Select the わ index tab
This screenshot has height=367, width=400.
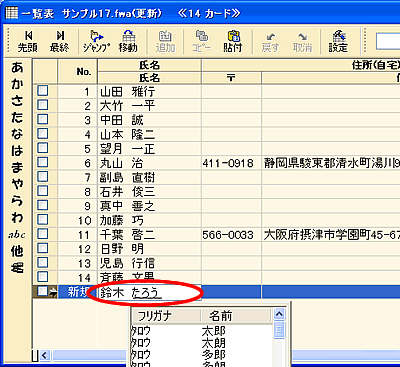pos(17,217)
